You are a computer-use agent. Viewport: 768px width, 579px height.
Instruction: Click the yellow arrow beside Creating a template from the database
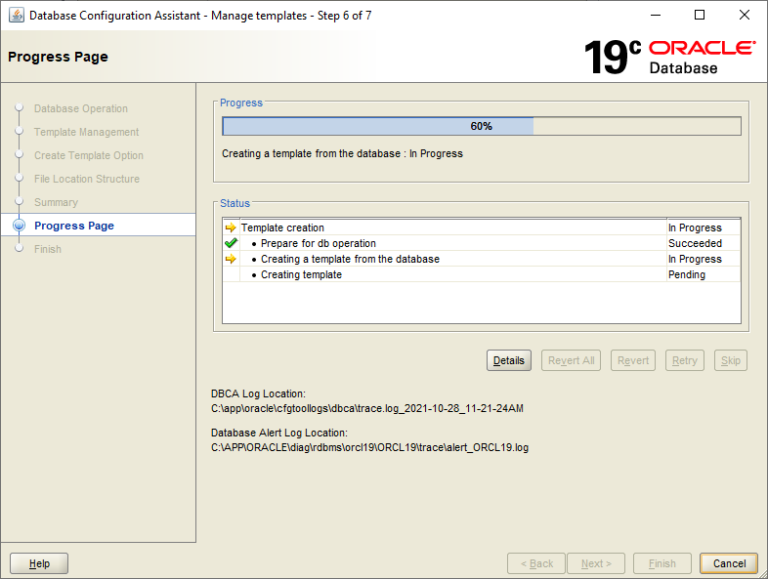coord(231,259)
